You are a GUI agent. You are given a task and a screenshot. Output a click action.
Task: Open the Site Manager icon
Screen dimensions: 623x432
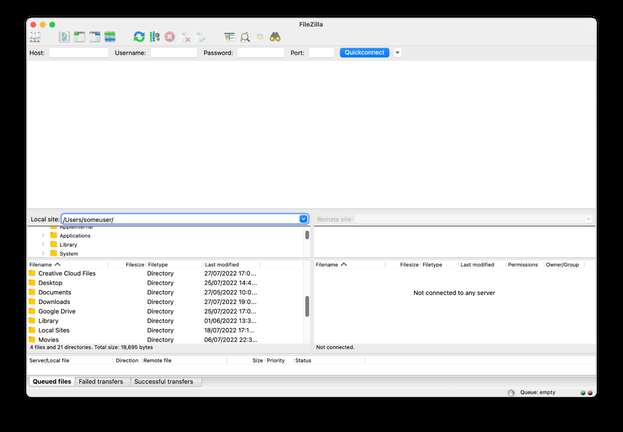click(35, 37)
